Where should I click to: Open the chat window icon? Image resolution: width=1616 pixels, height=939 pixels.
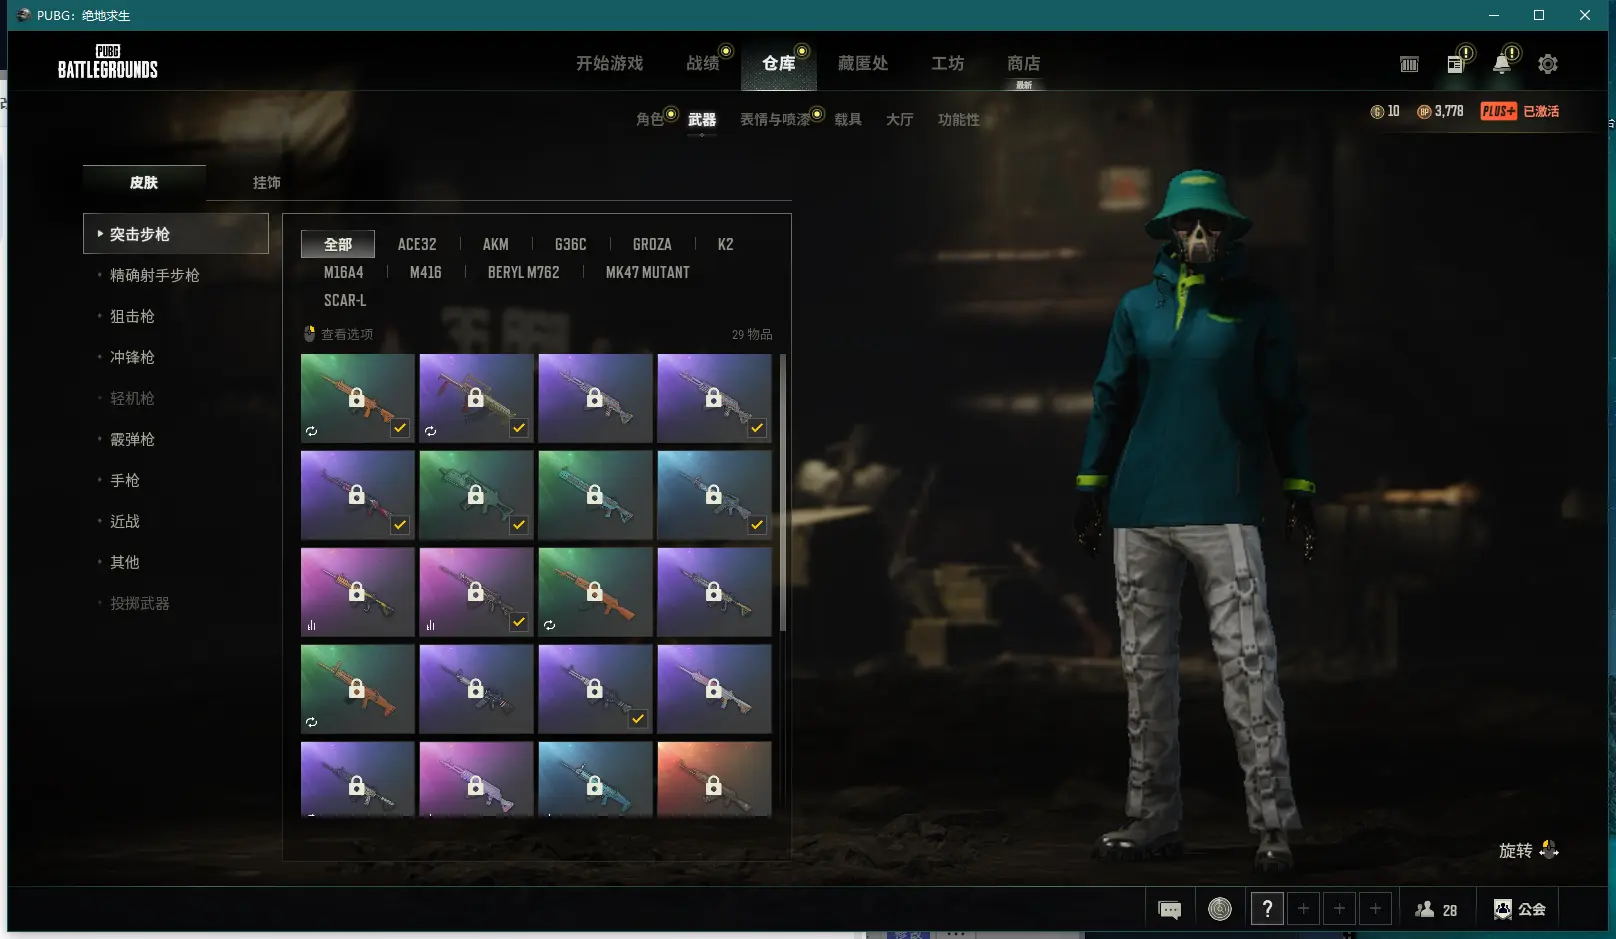1169,909
